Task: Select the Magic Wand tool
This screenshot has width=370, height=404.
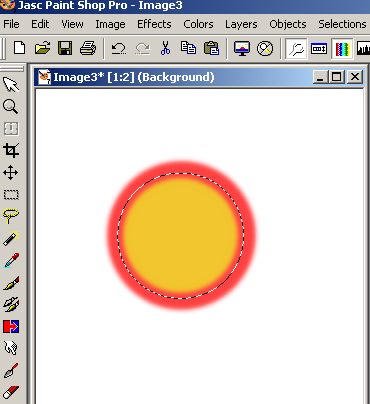Action: click(11, 238)
